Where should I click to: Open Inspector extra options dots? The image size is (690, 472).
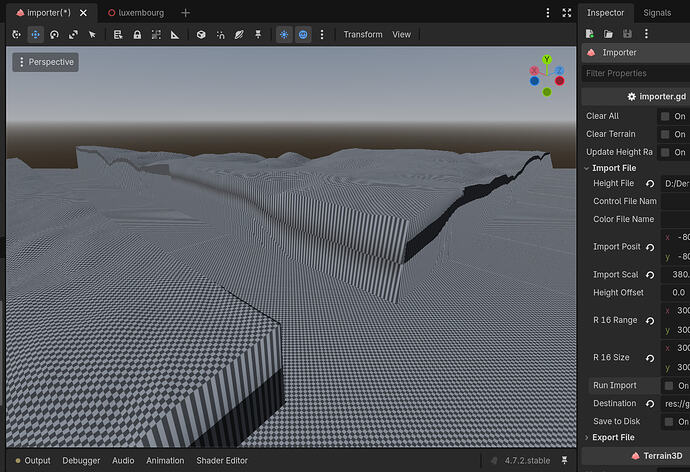click(x=646, y=33)
